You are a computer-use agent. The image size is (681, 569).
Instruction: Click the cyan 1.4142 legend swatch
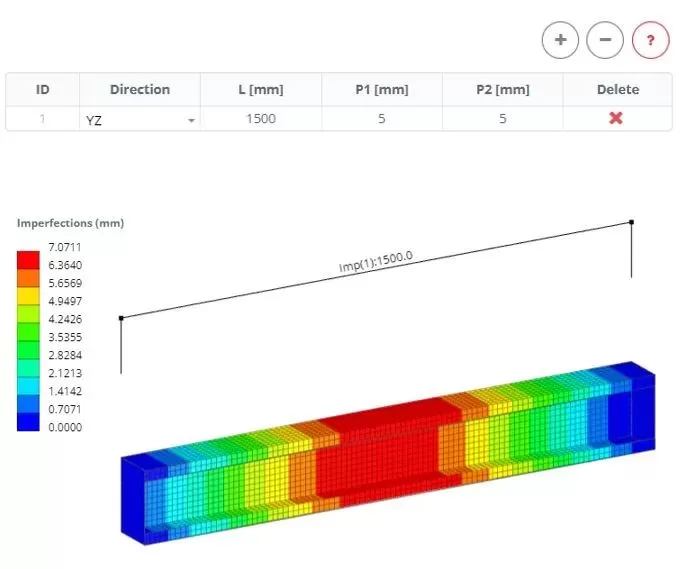28,386
